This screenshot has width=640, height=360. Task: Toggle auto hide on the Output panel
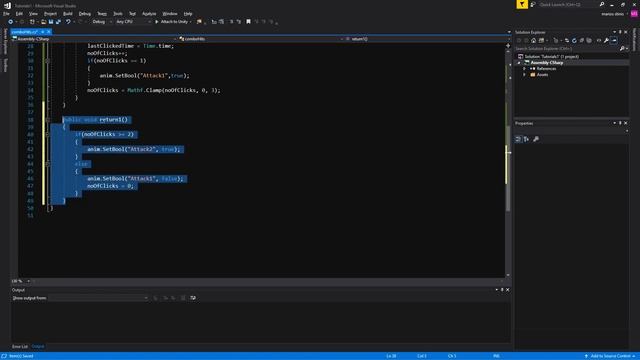[x=502, y=290]
